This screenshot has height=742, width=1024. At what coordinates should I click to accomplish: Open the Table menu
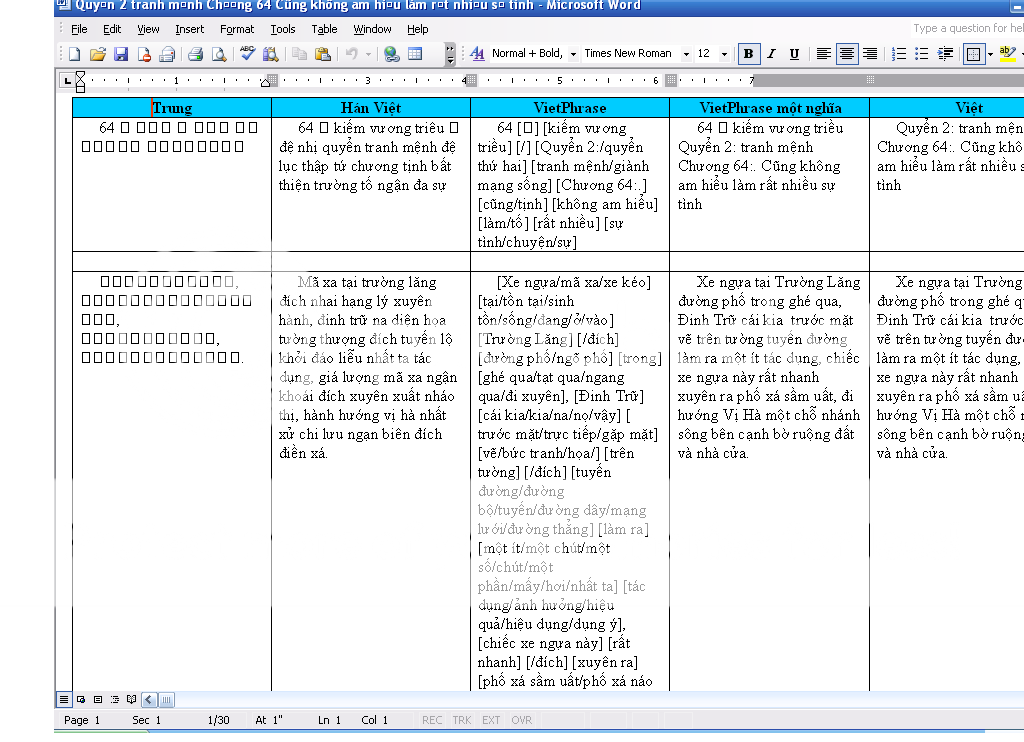pyautogui.click(x=324, y=29)
